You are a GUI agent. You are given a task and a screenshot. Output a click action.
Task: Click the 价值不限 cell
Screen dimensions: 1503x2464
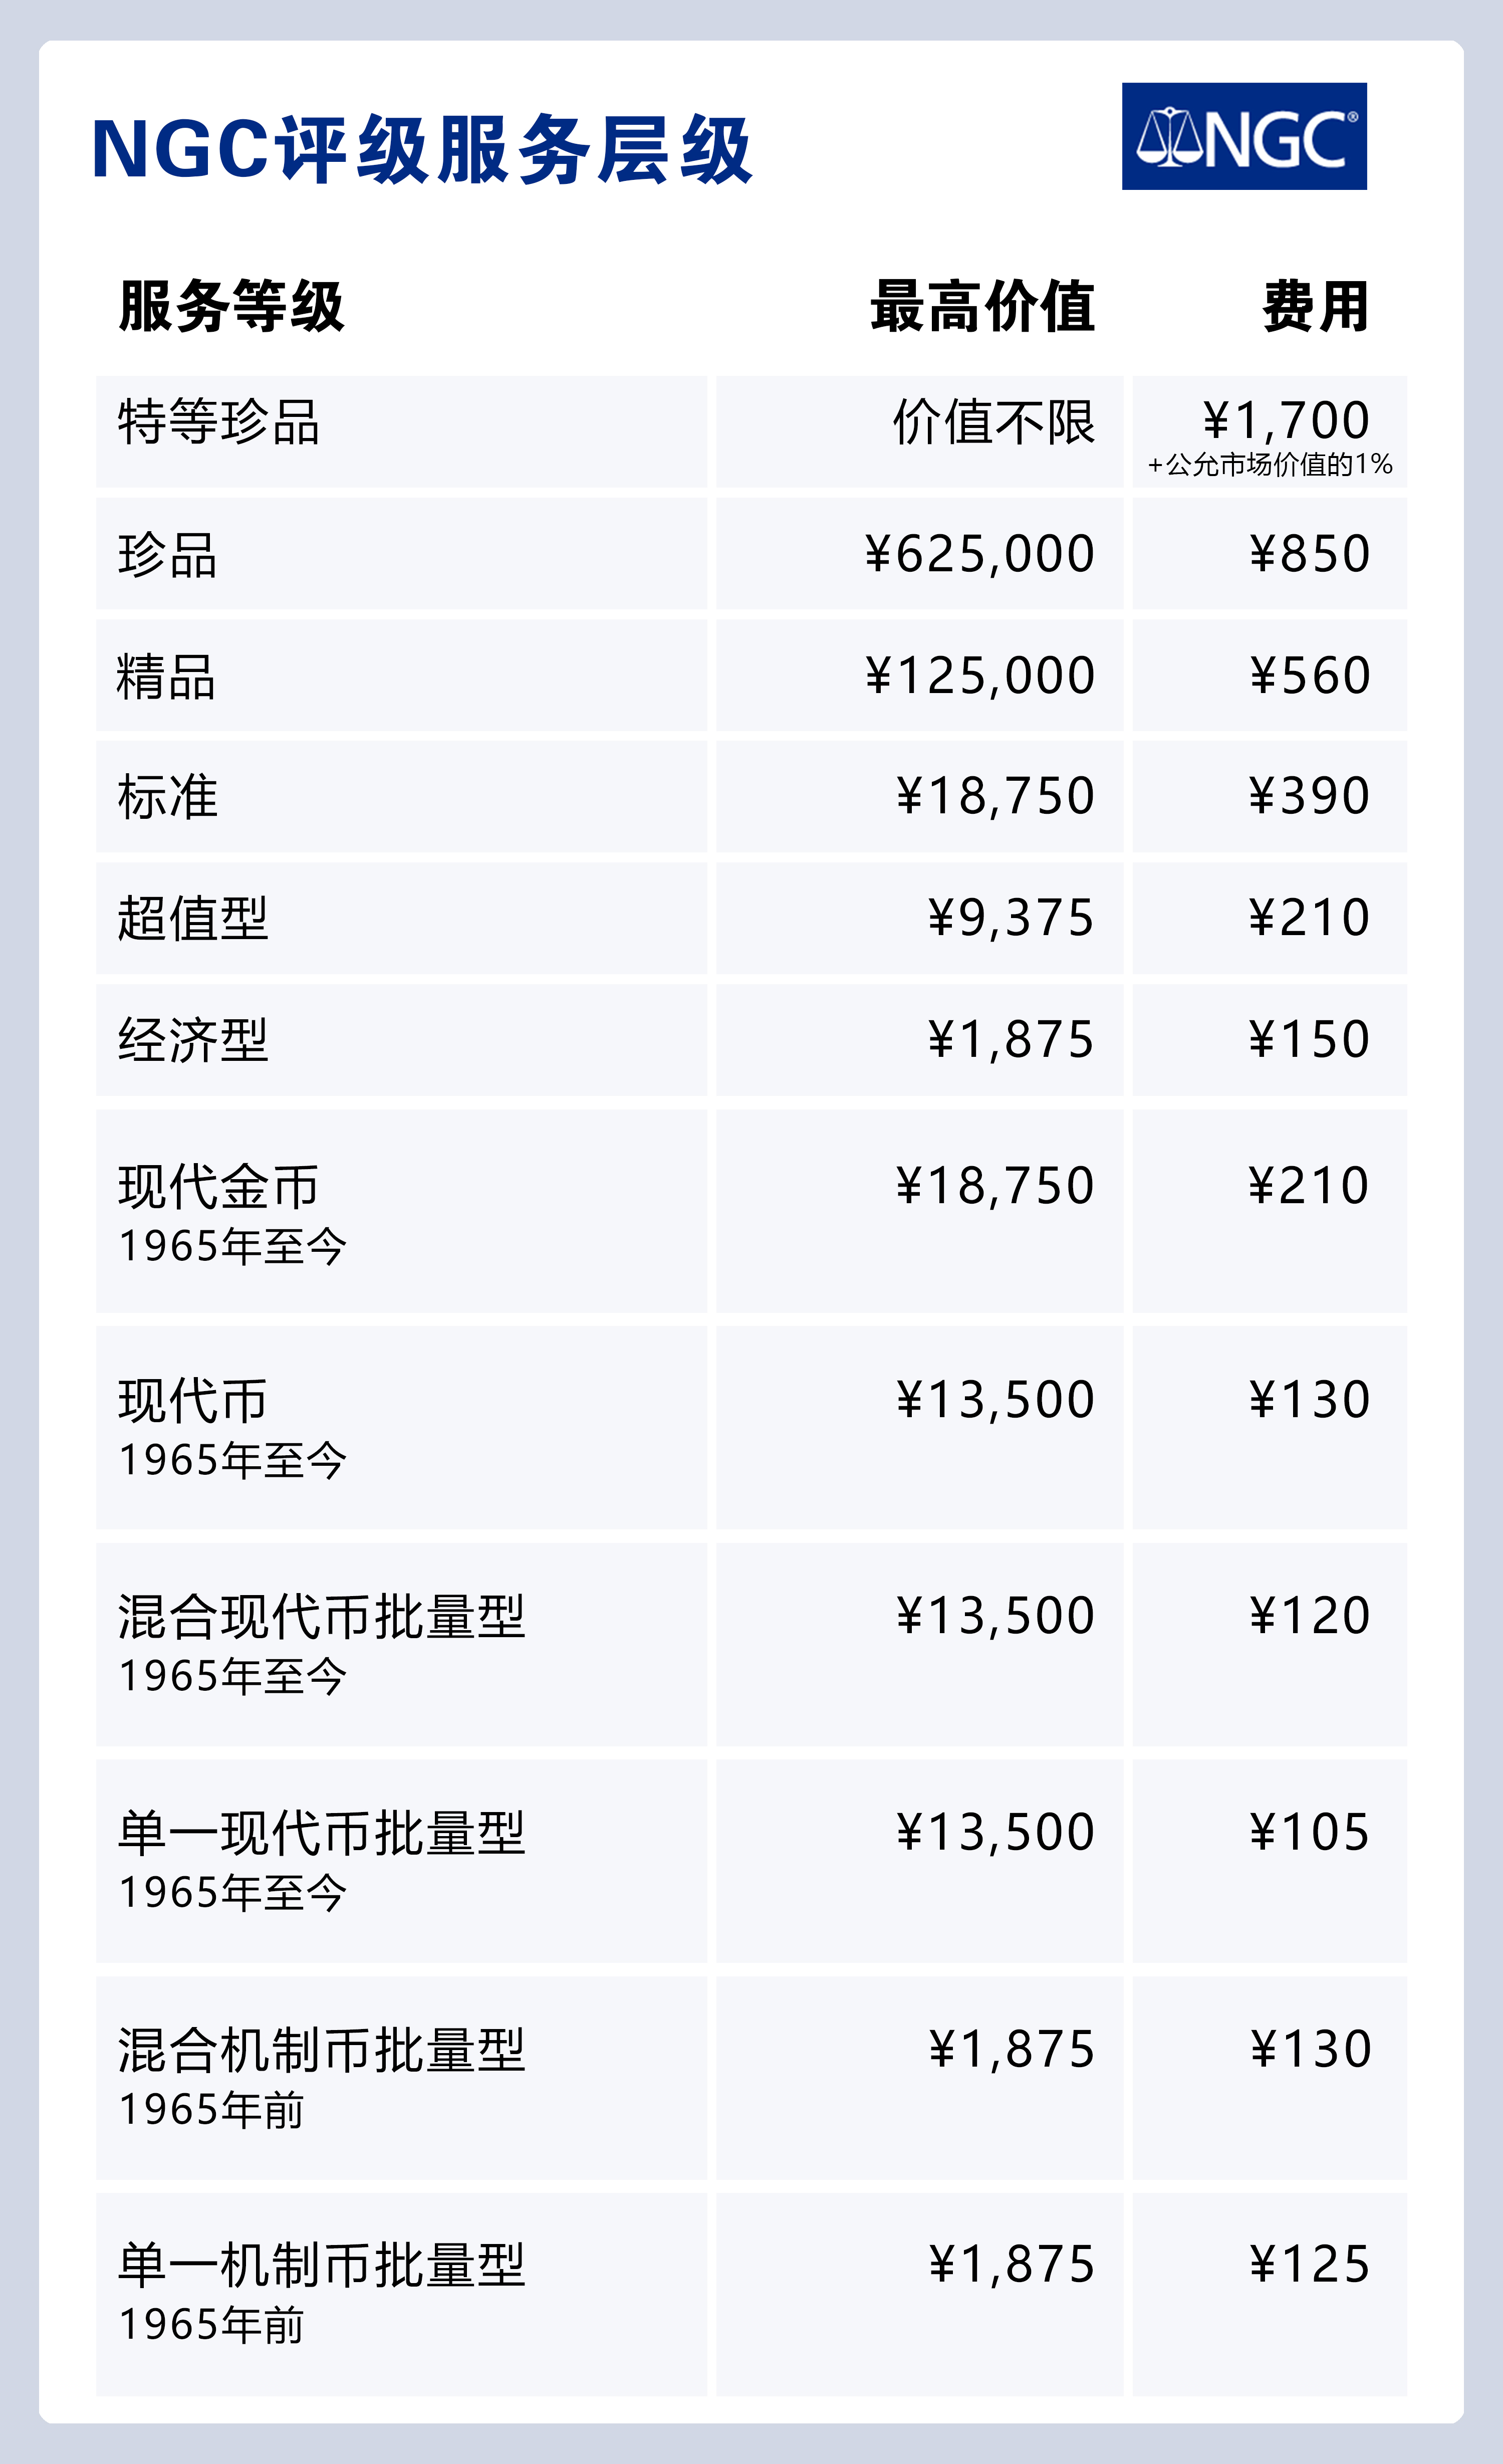pos(993,422)
